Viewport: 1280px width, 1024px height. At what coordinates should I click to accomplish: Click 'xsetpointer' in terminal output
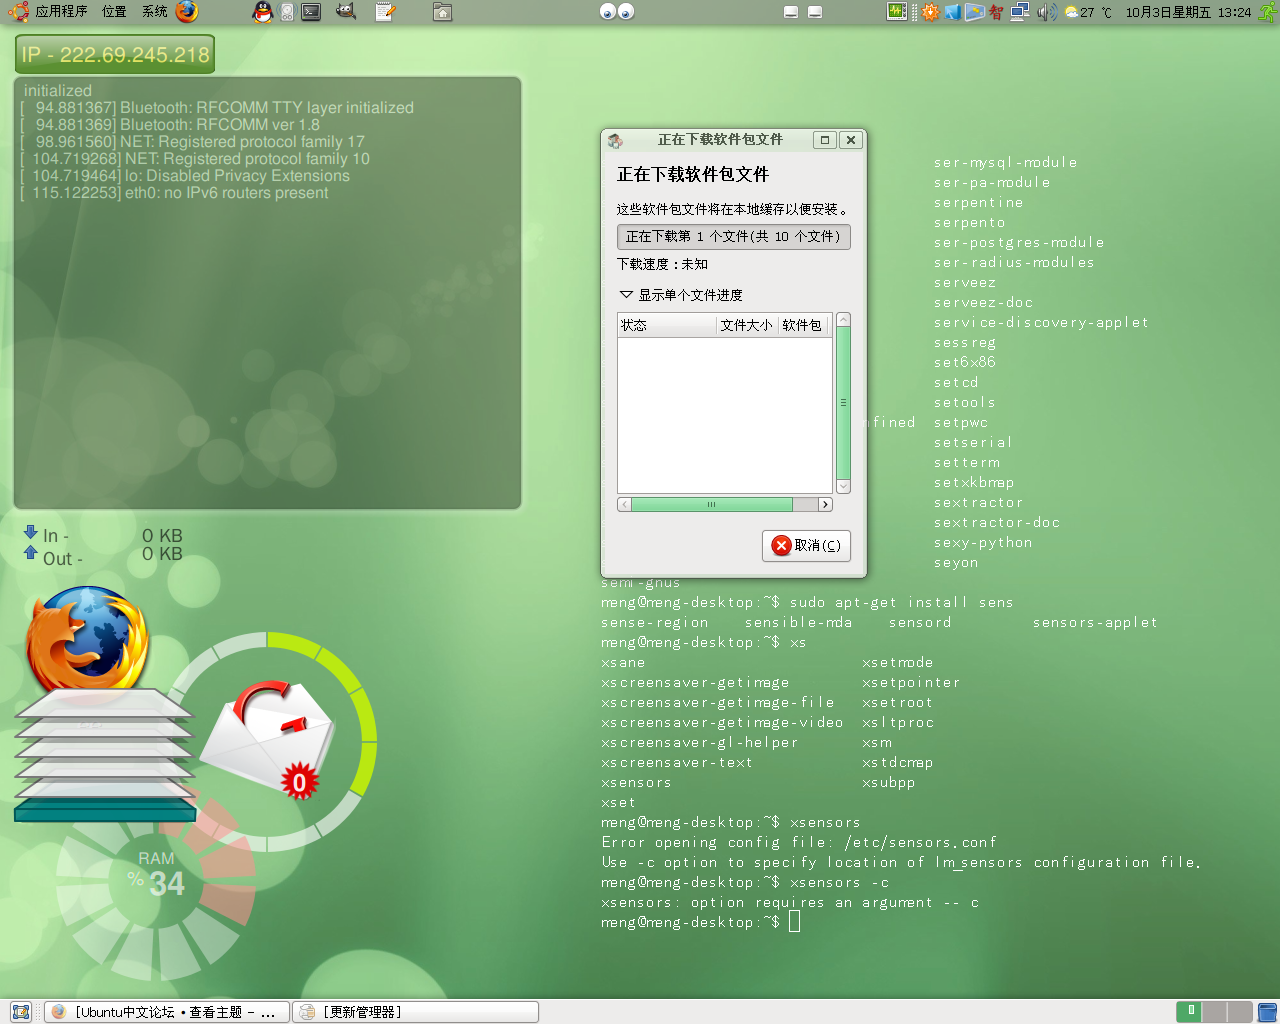911,682
